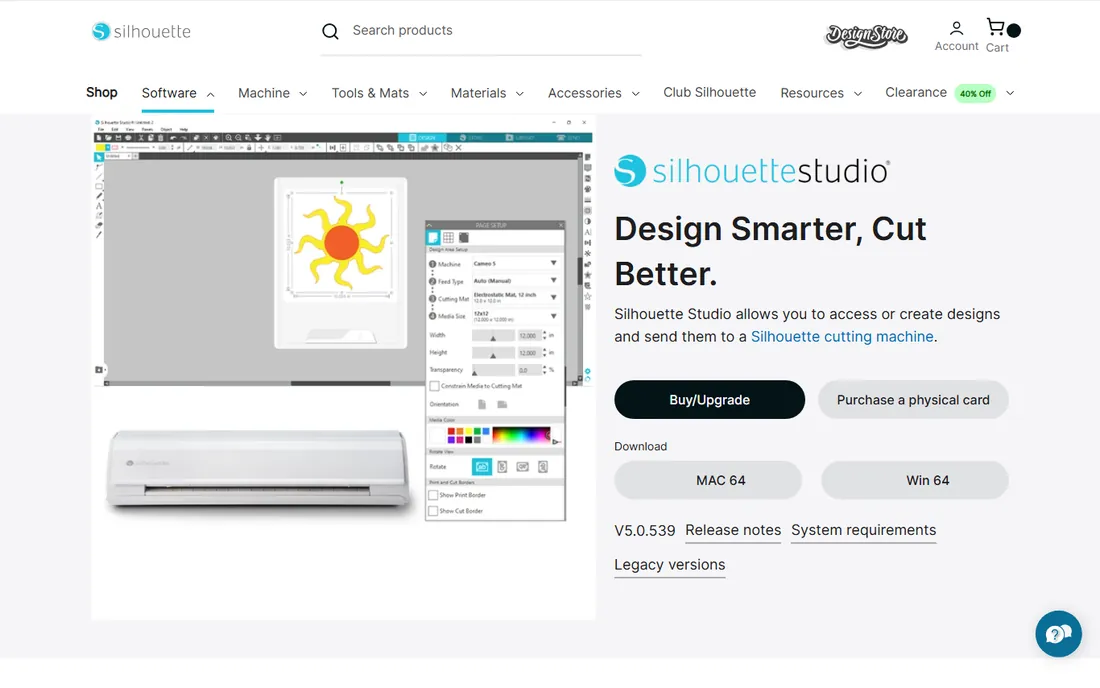This screenshot has height=688, width=1100.
Task: Open the Release notes link
Action: (733, 531)
